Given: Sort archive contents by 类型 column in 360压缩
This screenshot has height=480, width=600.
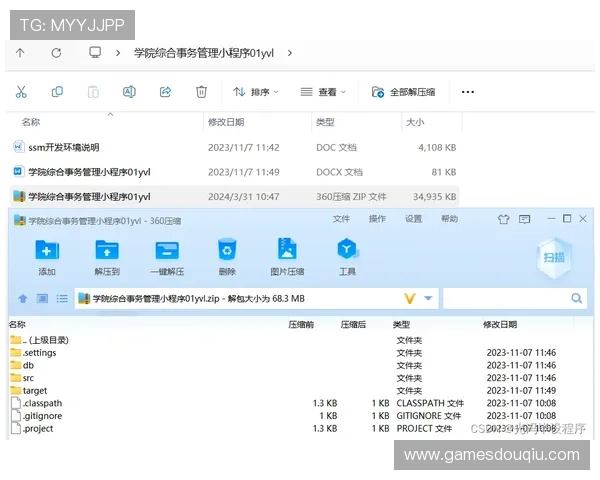Looking at the screenshot, I should click(x=401, y=325).
